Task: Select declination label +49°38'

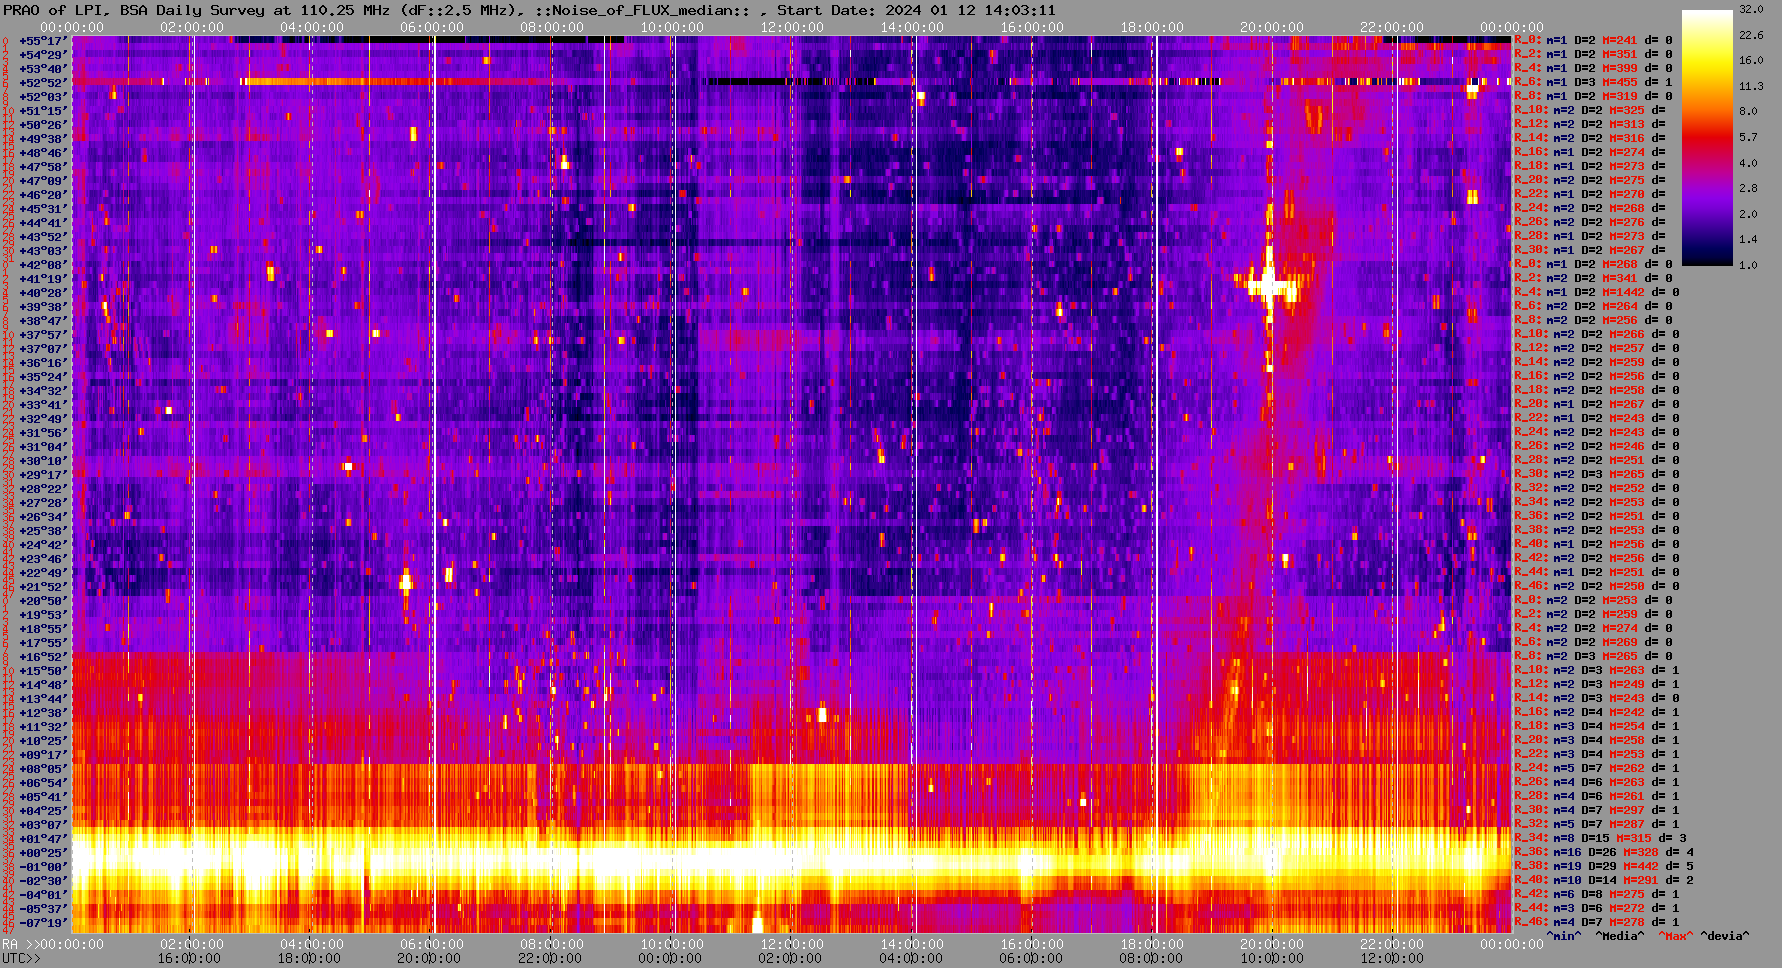Action: point(43,139)
